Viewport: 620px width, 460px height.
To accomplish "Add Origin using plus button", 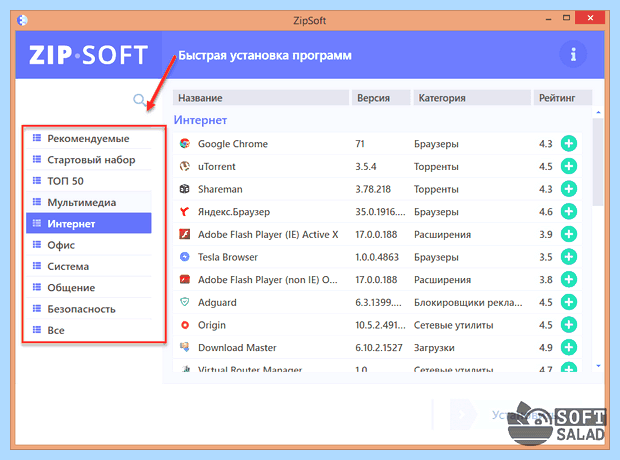I will 569,325.
